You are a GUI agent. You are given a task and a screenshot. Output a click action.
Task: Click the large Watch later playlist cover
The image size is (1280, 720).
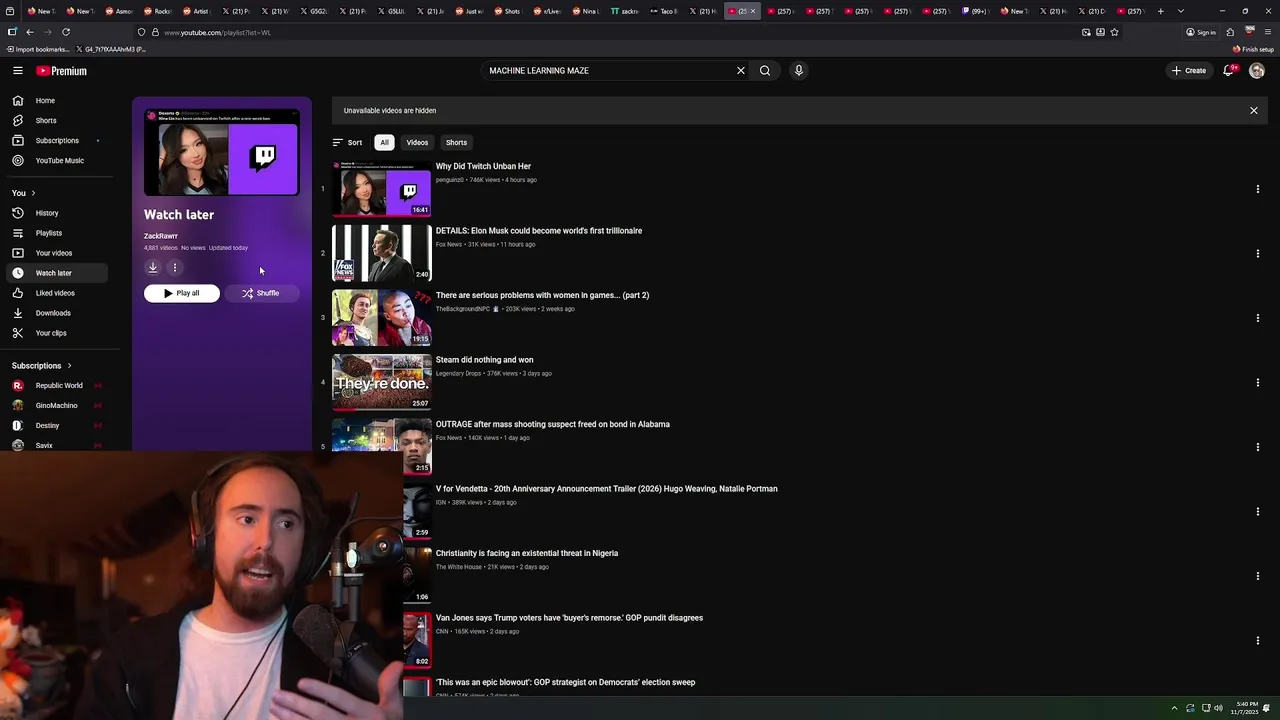[x=221, y=152]
